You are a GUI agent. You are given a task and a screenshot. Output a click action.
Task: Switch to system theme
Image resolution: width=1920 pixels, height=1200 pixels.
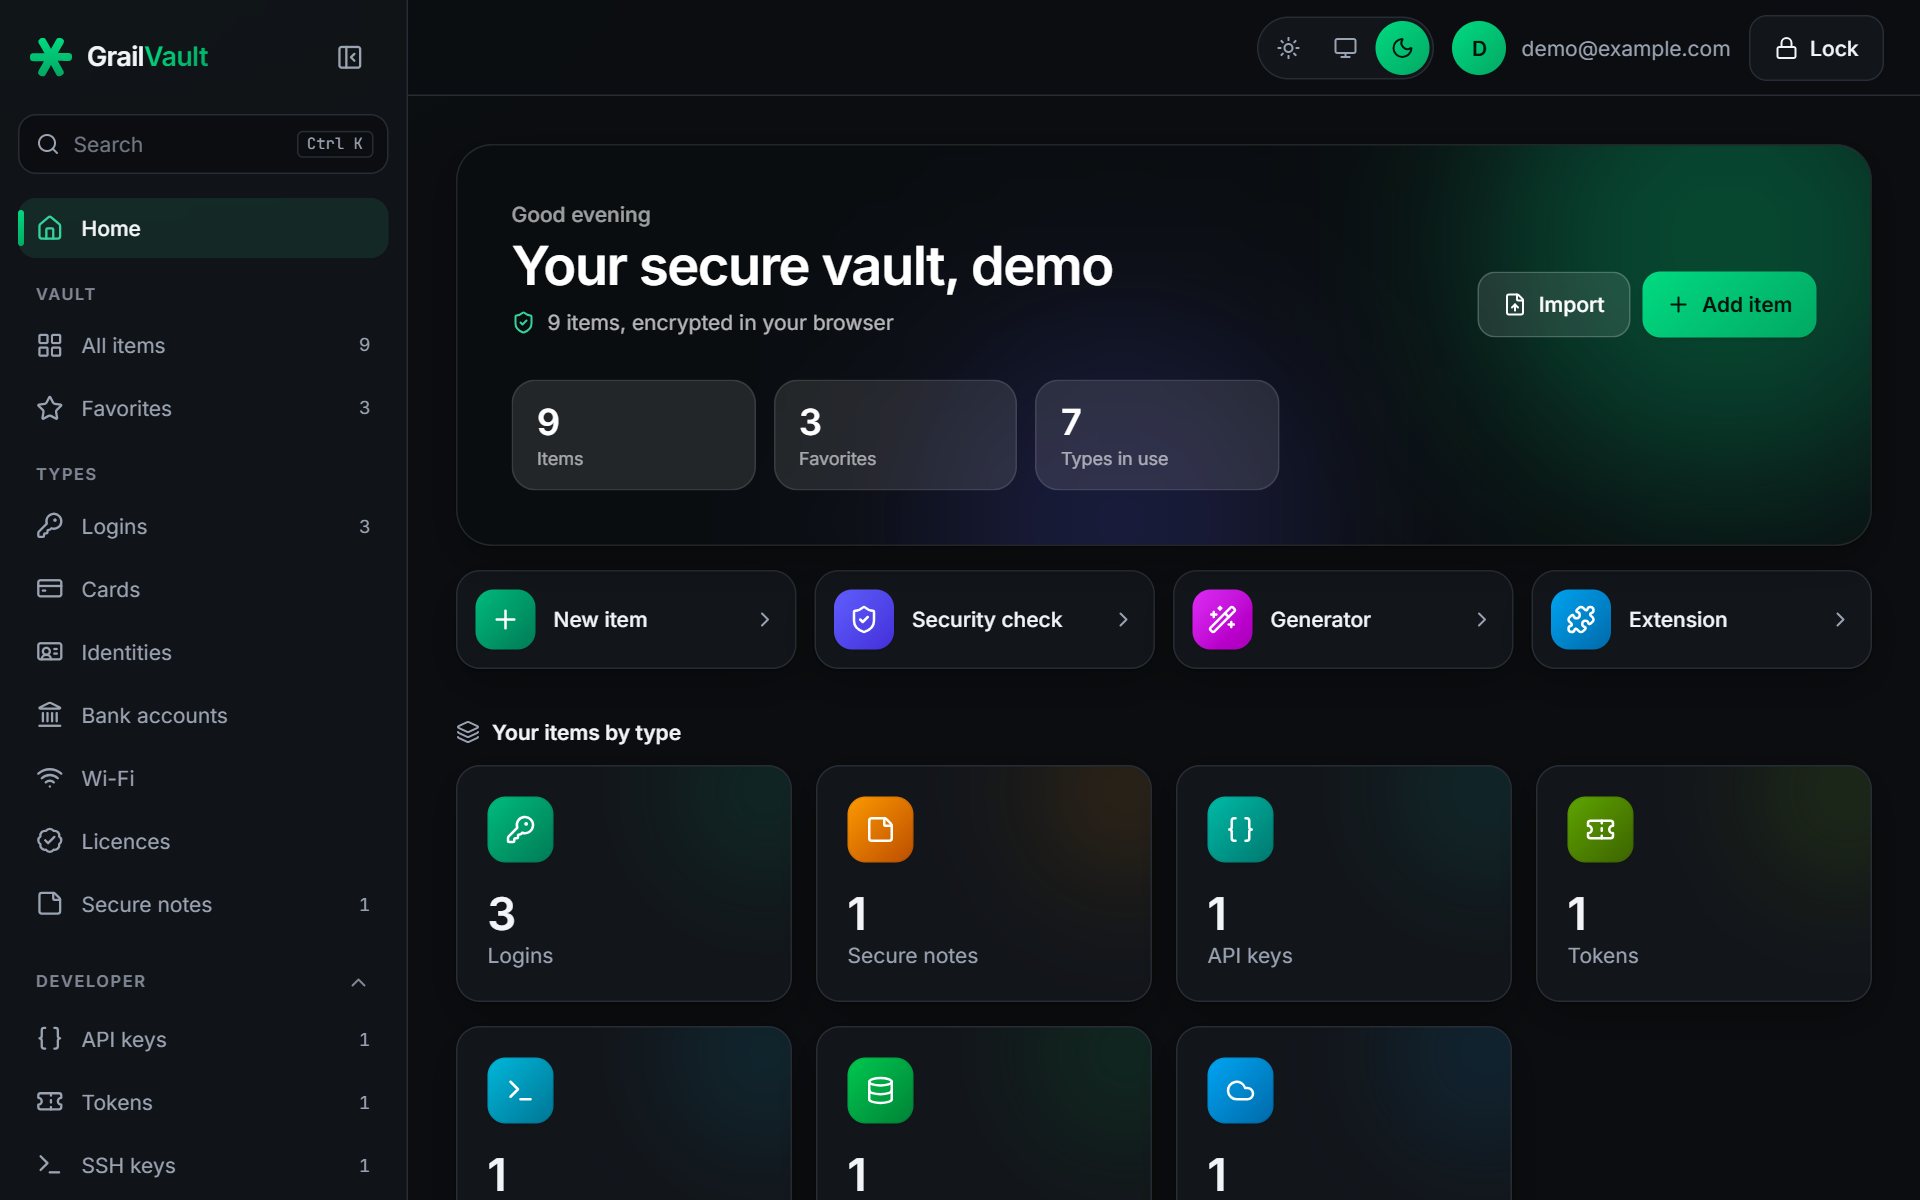click(x=1345, y=48)
